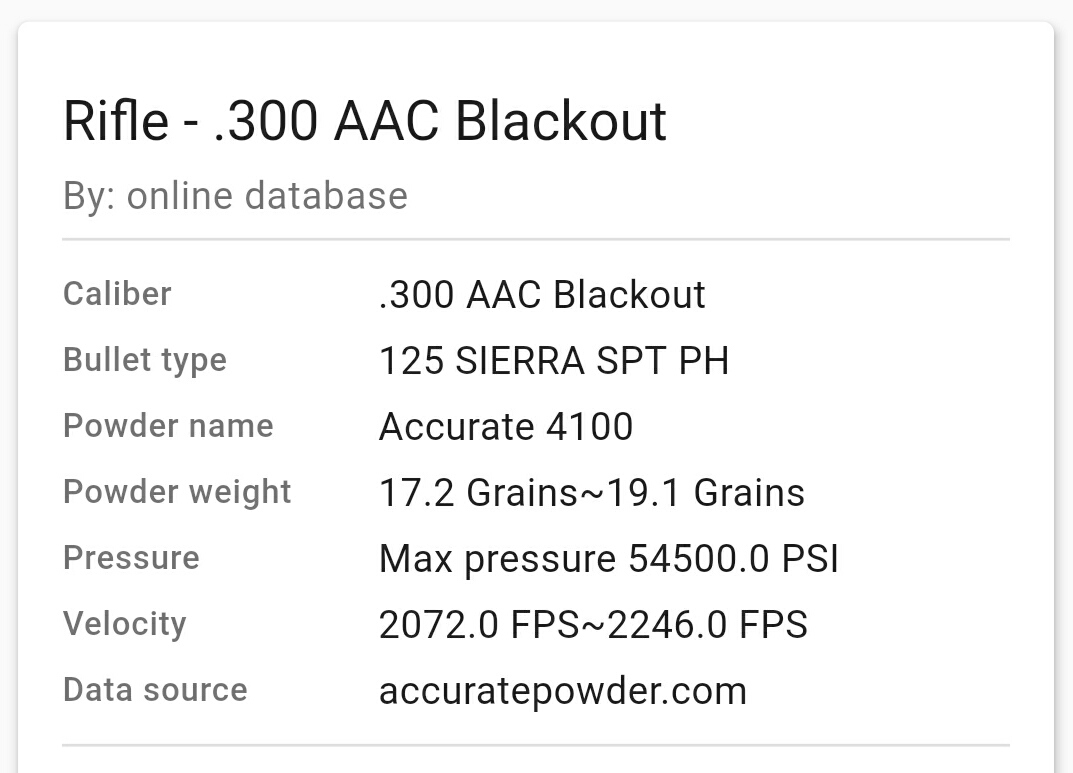Select the 'By: online database' subtitle
This screenshot has height=773, width=1073.
click(235, 195)
